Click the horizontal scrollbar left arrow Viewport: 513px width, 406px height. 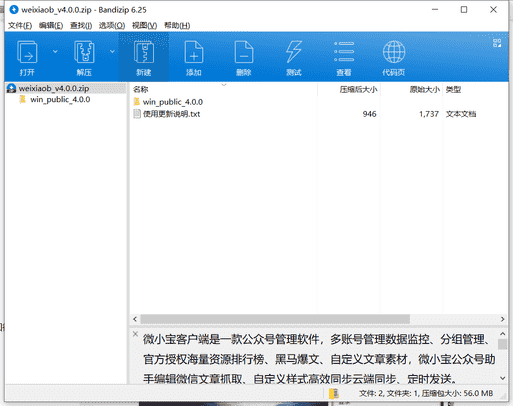point(135,319)
